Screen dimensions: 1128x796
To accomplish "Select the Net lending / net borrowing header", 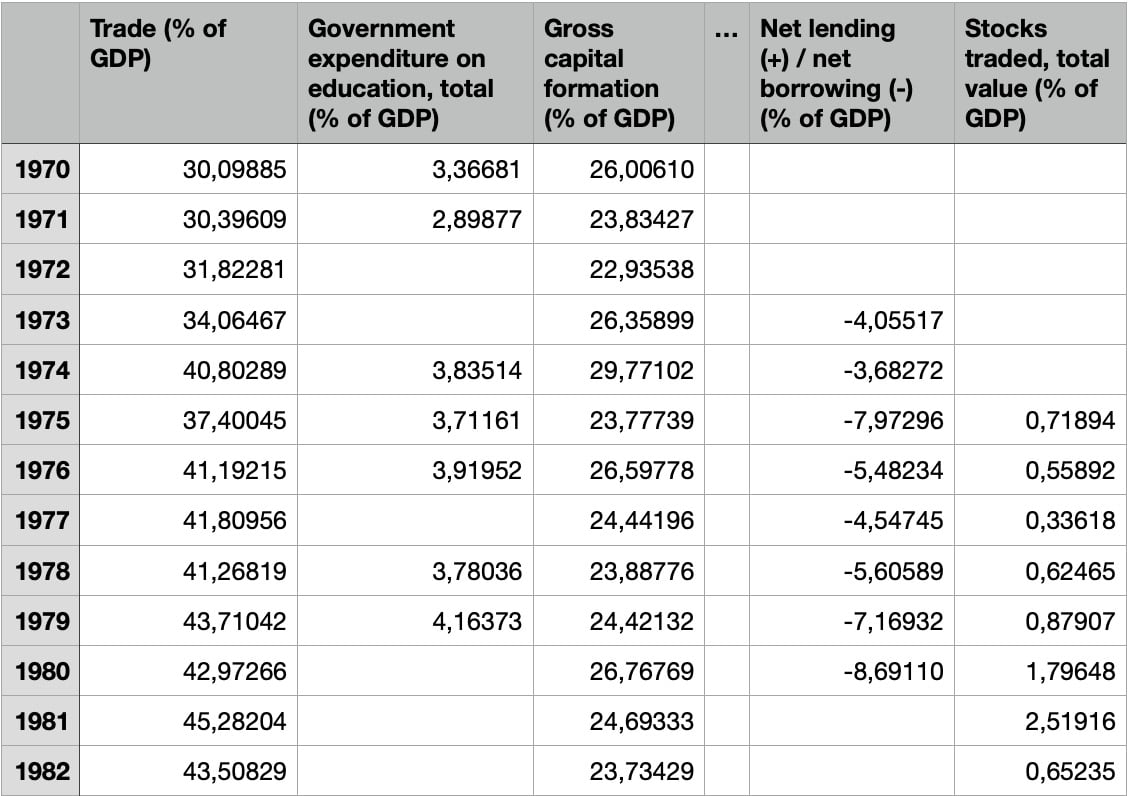I will click(852, 72).
